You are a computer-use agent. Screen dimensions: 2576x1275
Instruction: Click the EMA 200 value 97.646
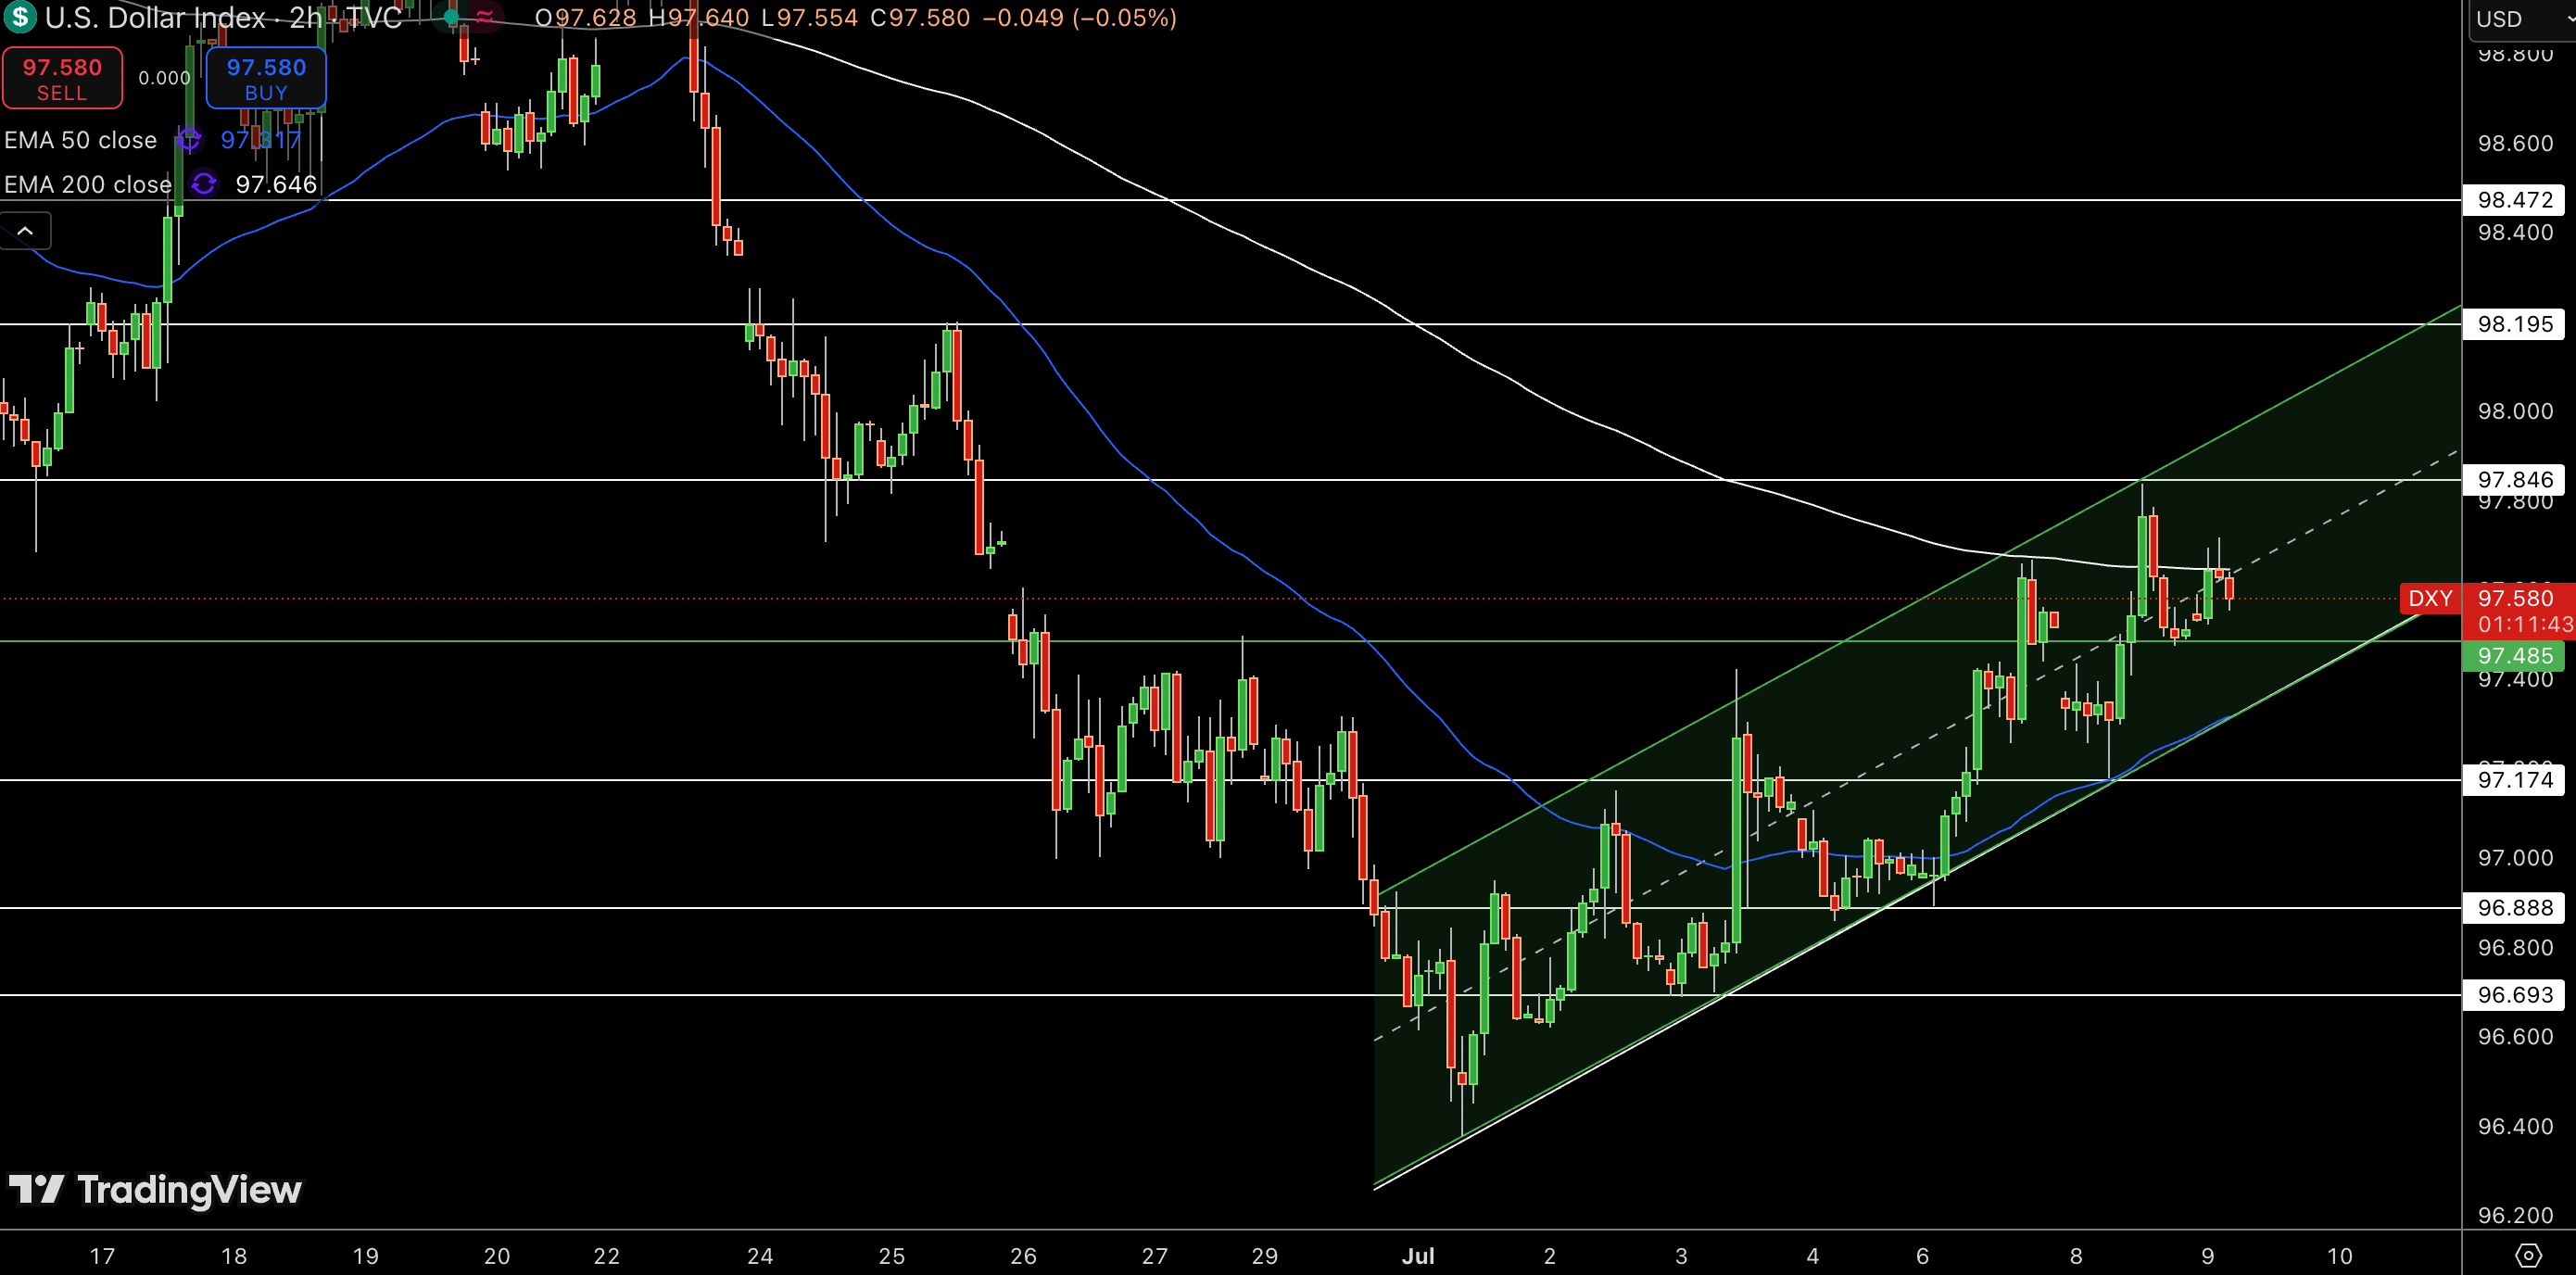pyautogui.click(x=276, y=184)
